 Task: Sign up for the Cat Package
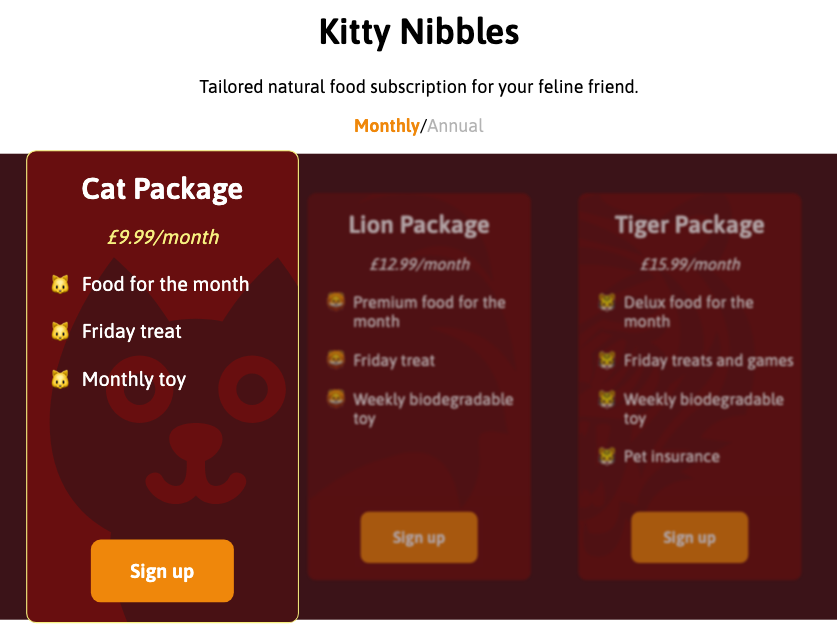[162, 571]
